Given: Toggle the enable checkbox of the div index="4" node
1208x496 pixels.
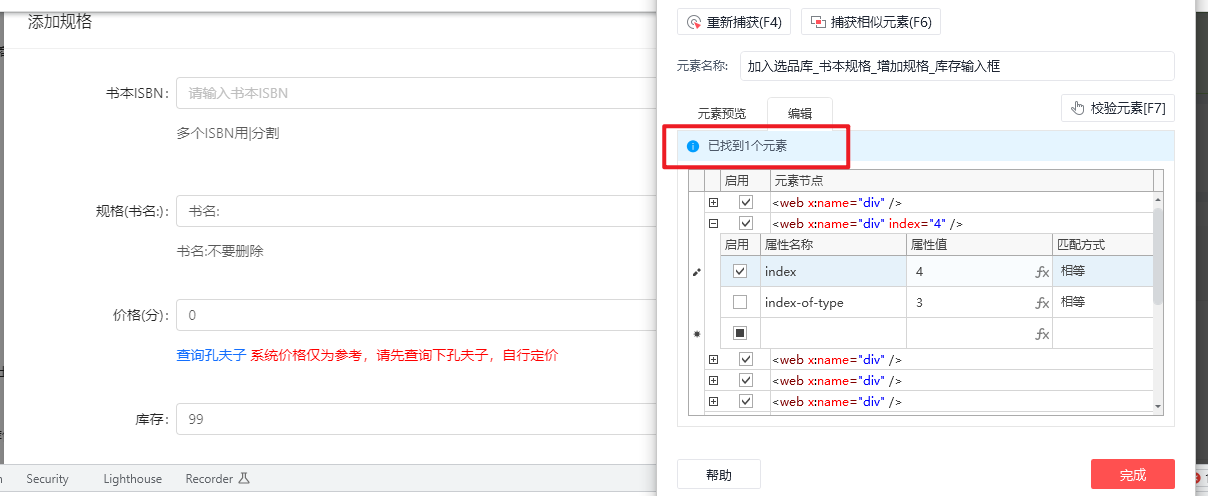Looking at the screenshot, I should [746, 223].
